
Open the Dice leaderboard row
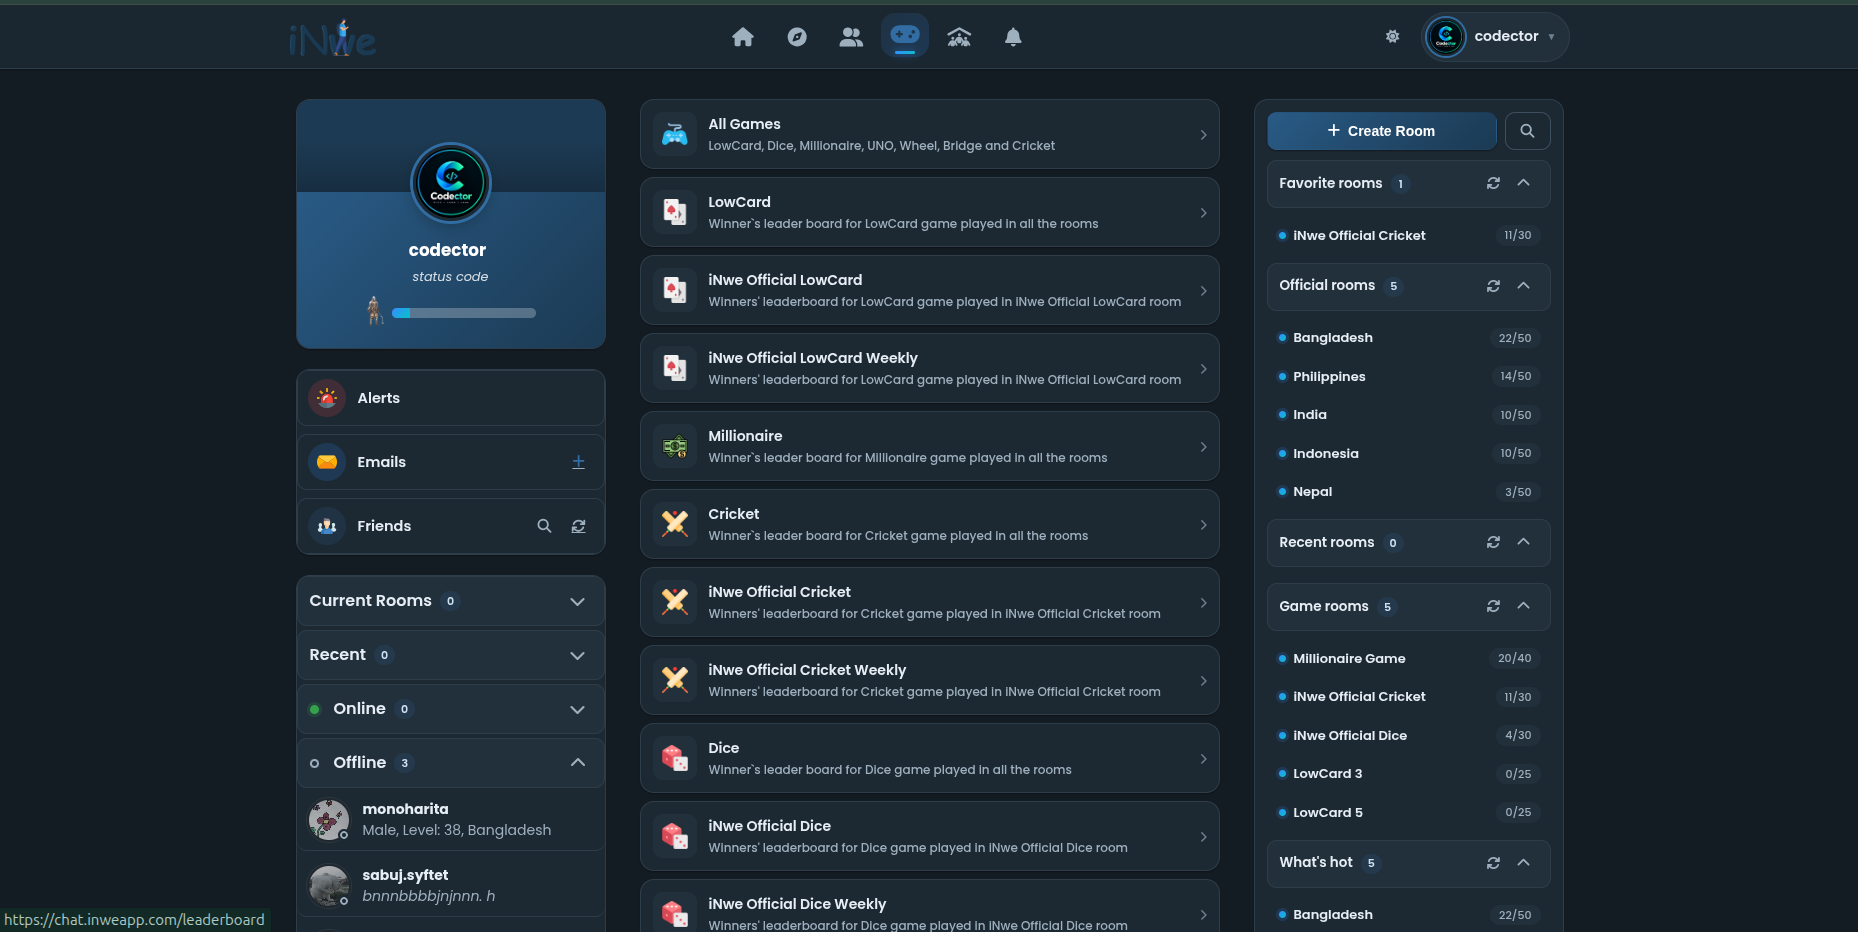coord(930,758)
